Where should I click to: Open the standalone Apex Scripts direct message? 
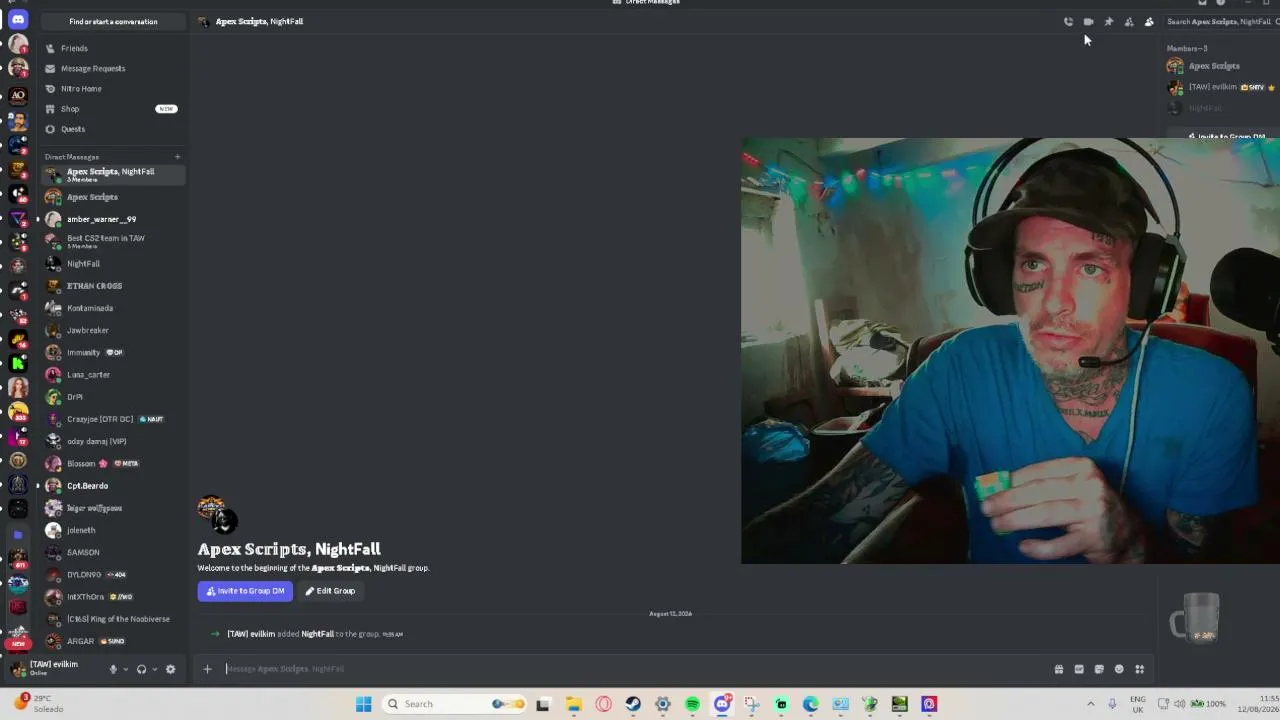point(113,197)
